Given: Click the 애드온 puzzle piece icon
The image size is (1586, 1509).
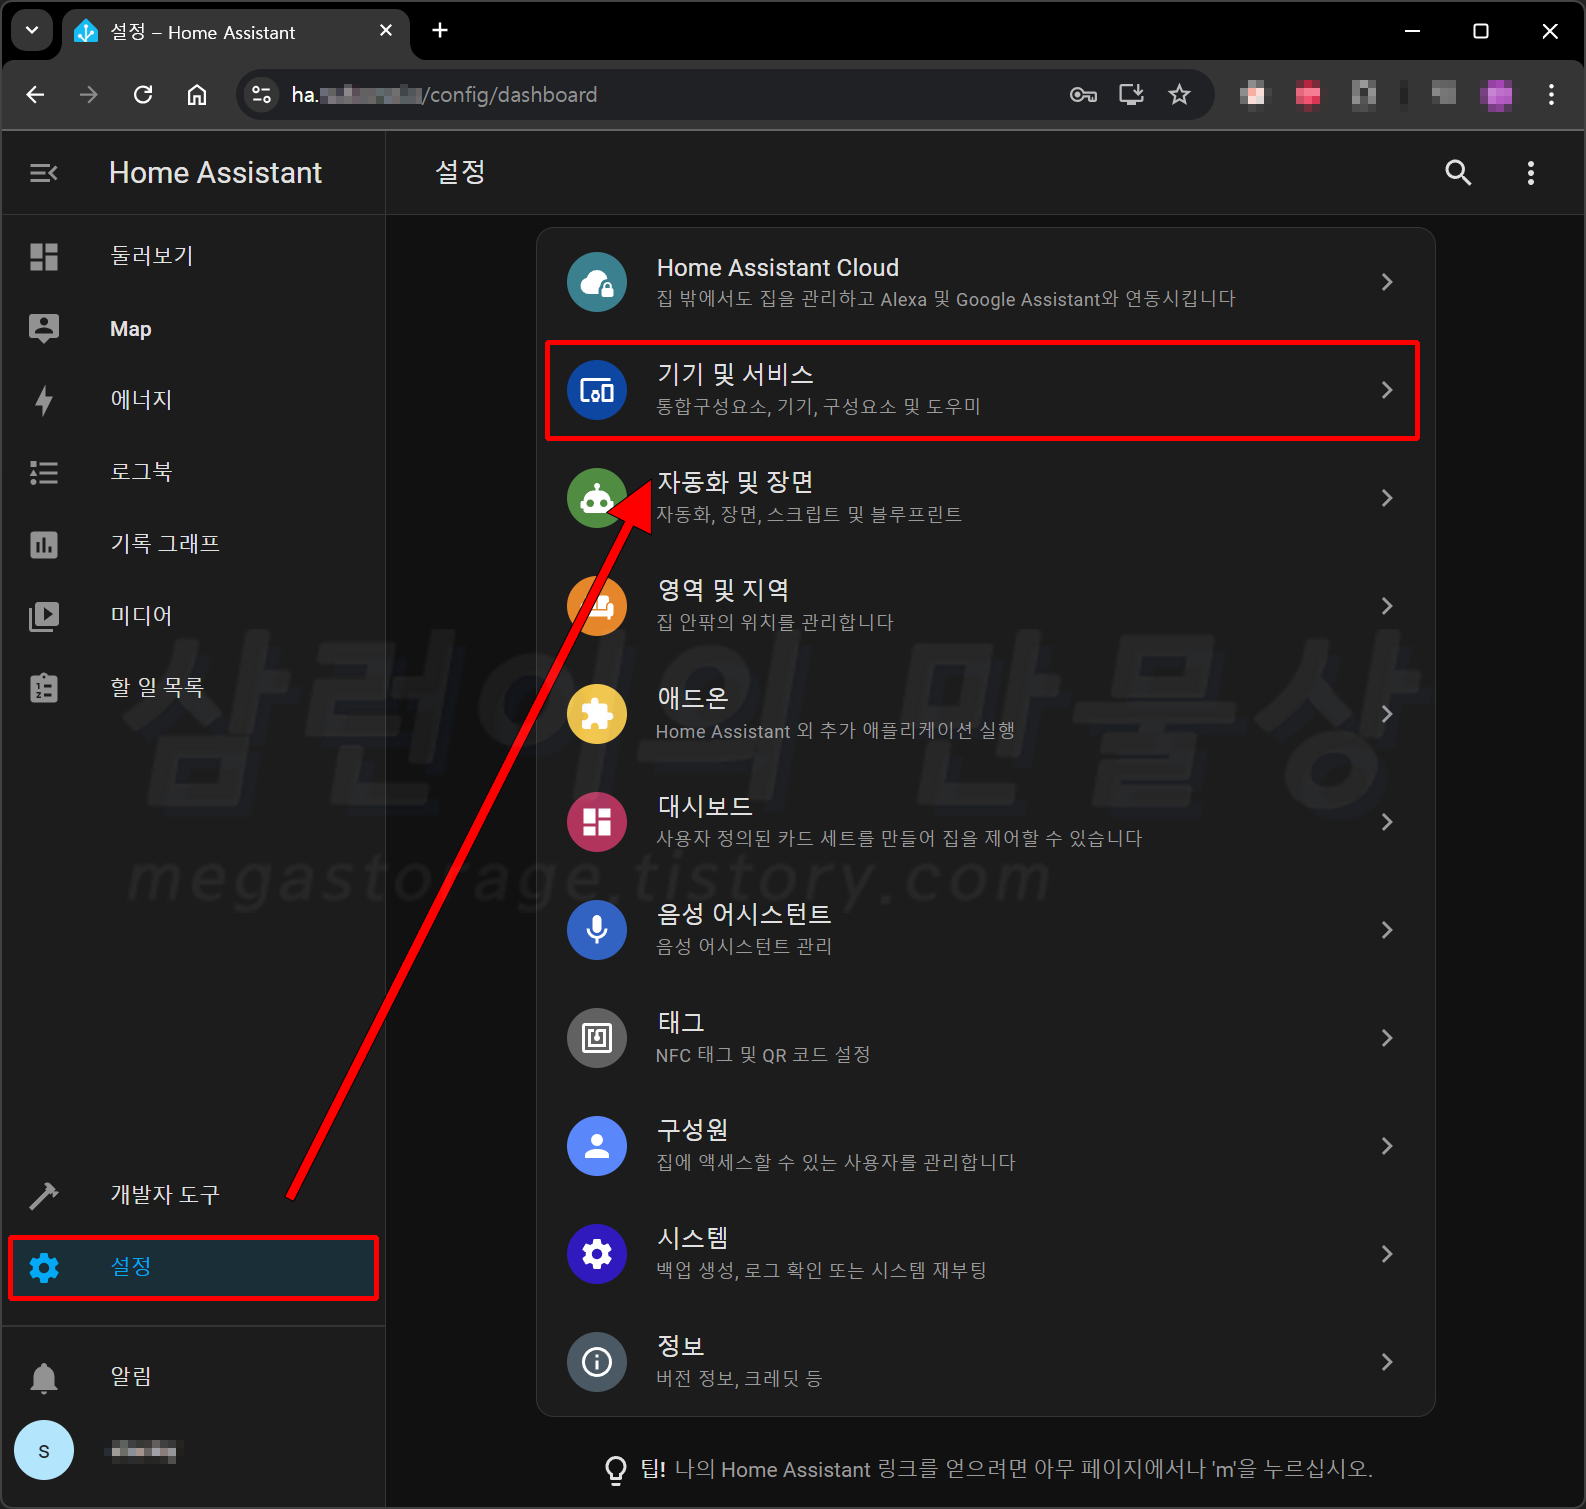Looking at the screenshot, I should (x=597, y=714).
